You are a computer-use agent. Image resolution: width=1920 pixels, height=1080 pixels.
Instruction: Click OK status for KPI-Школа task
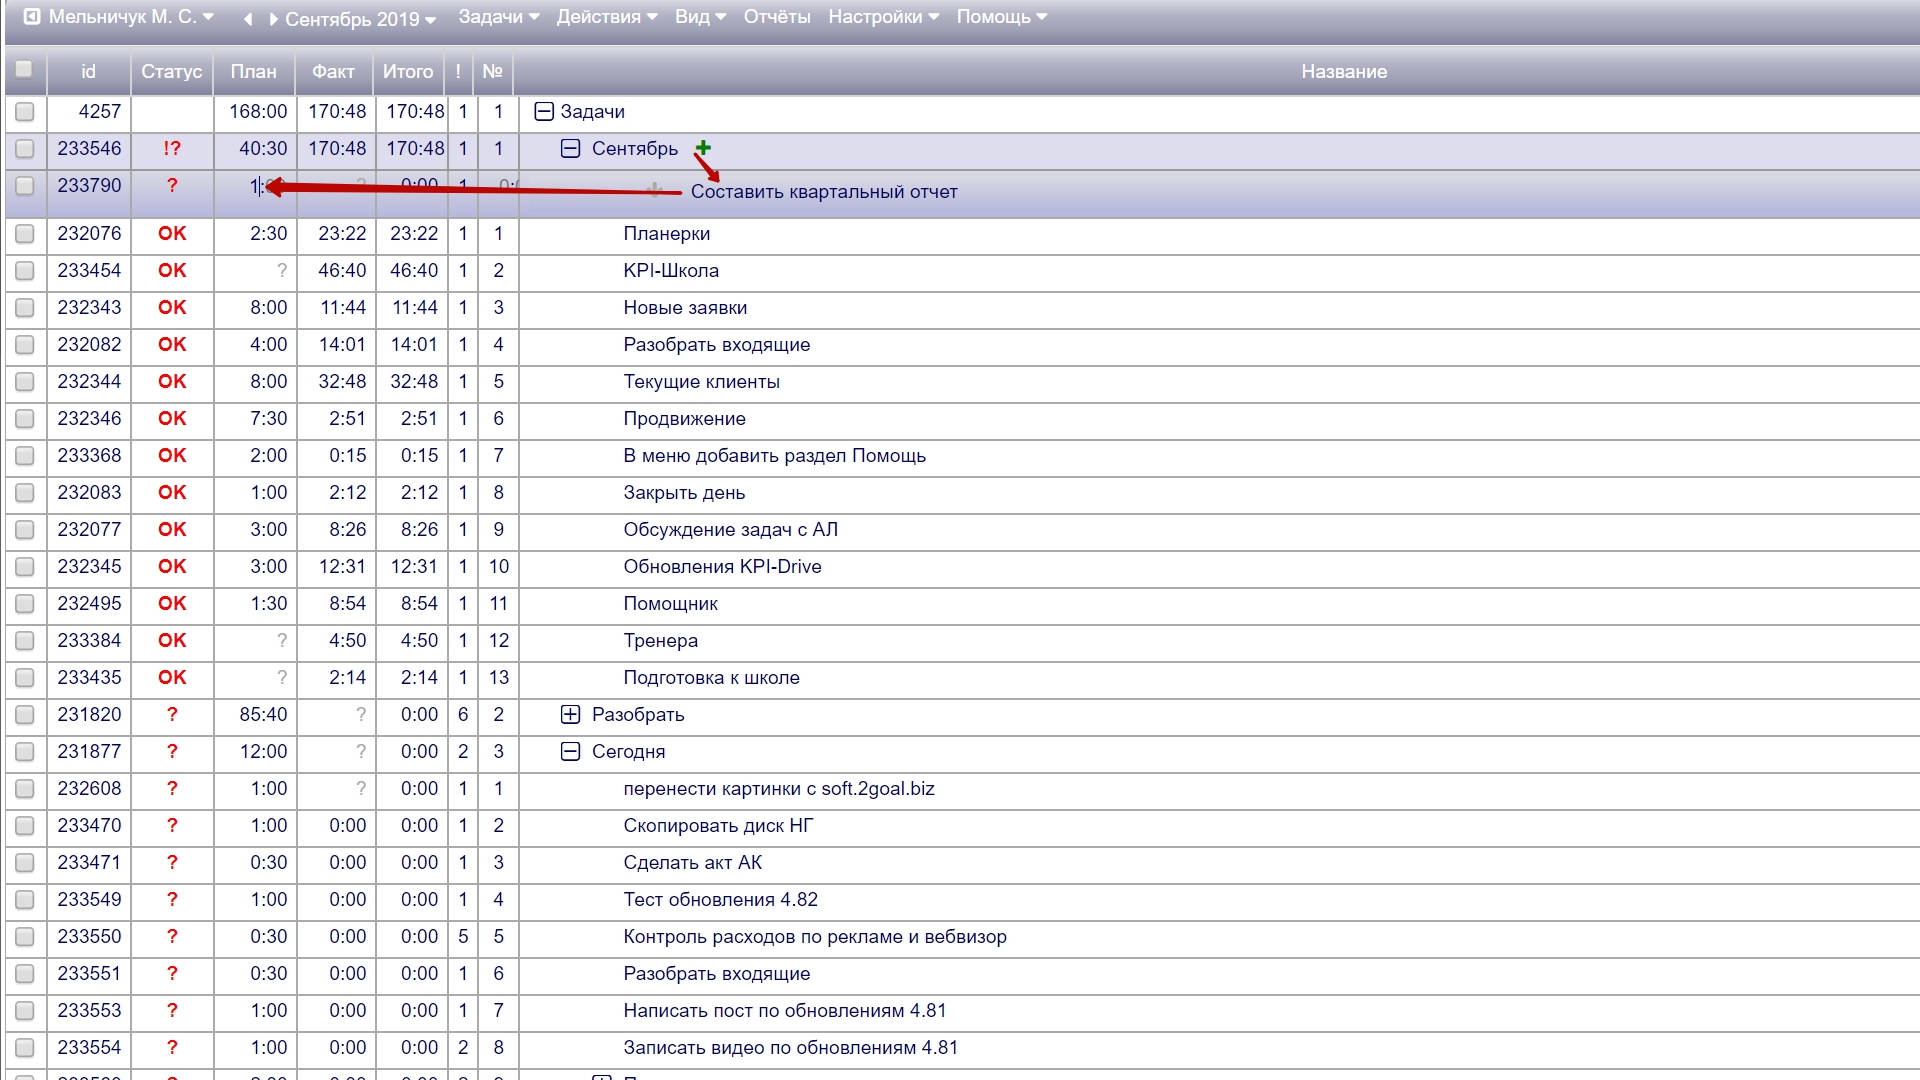[x=172, y=270]
